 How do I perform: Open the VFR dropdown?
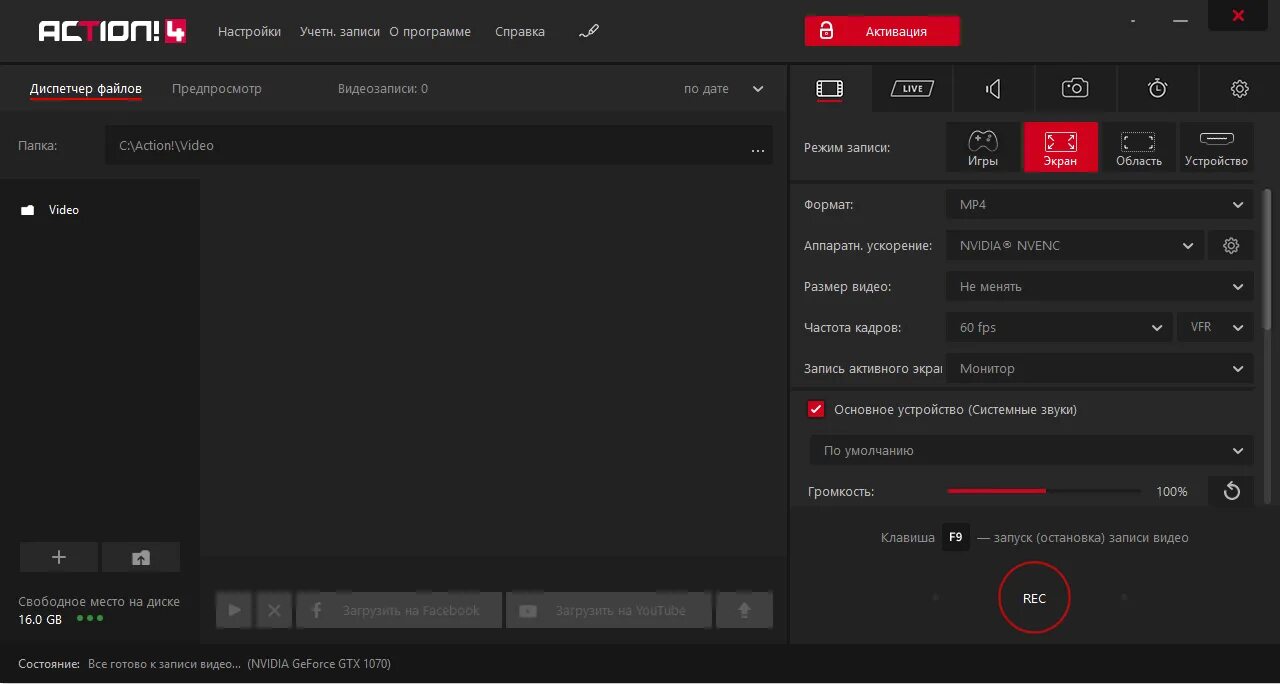pyautogui.click(x=1216, y=327)
